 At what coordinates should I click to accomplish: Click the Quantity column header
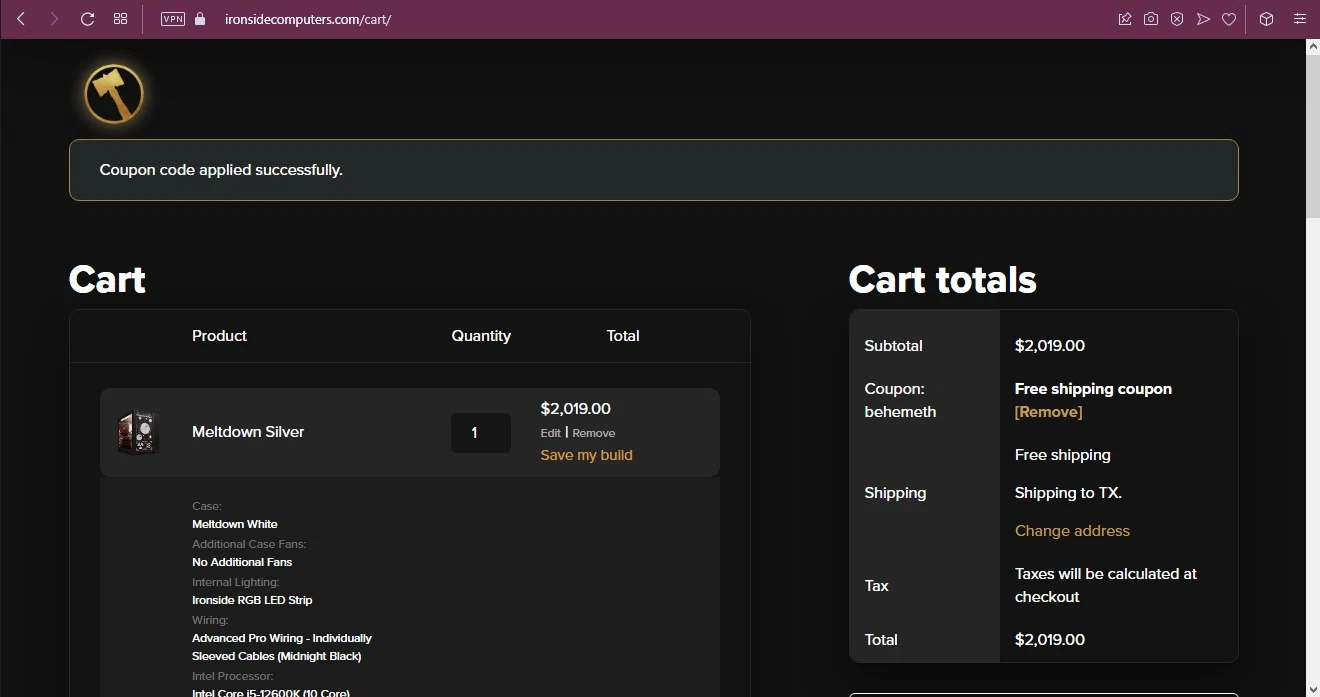tap(481, 336)
